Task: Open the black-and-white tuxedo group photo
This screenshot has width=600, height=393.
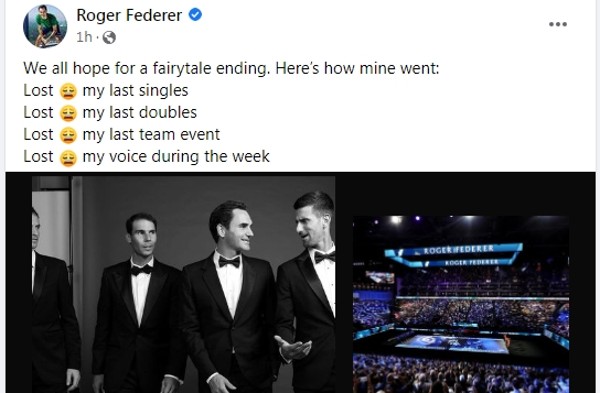Action: click(x=184, y=284)
